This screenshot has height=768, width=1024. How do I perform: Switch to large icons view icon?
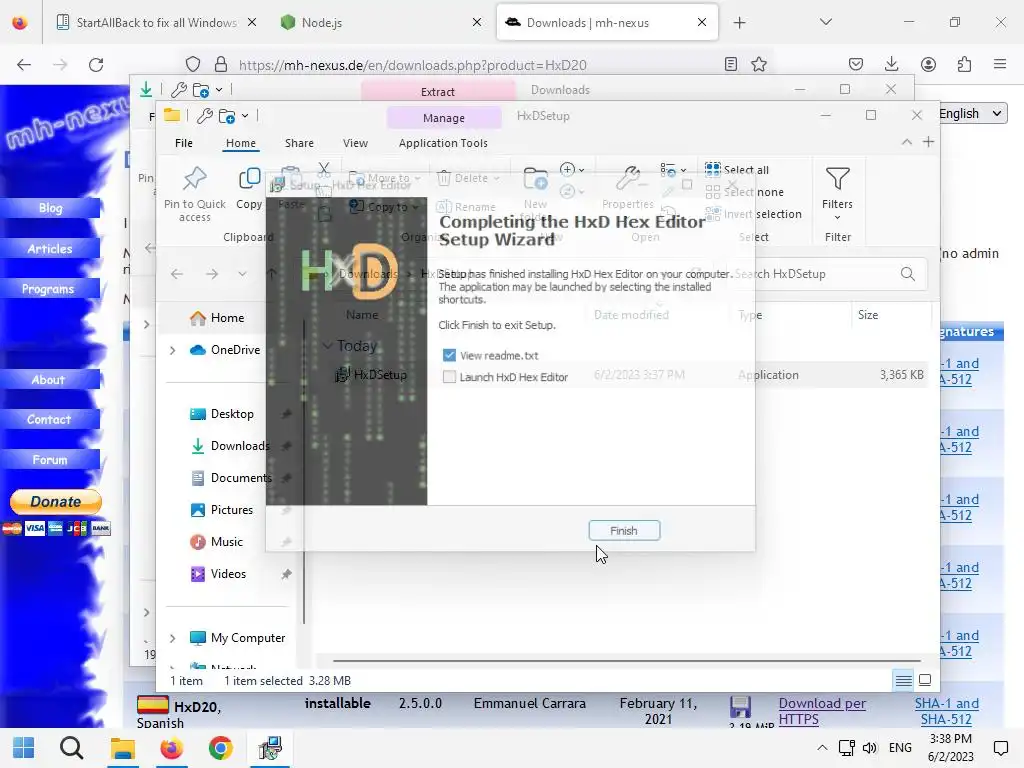[x=925, y=680]
